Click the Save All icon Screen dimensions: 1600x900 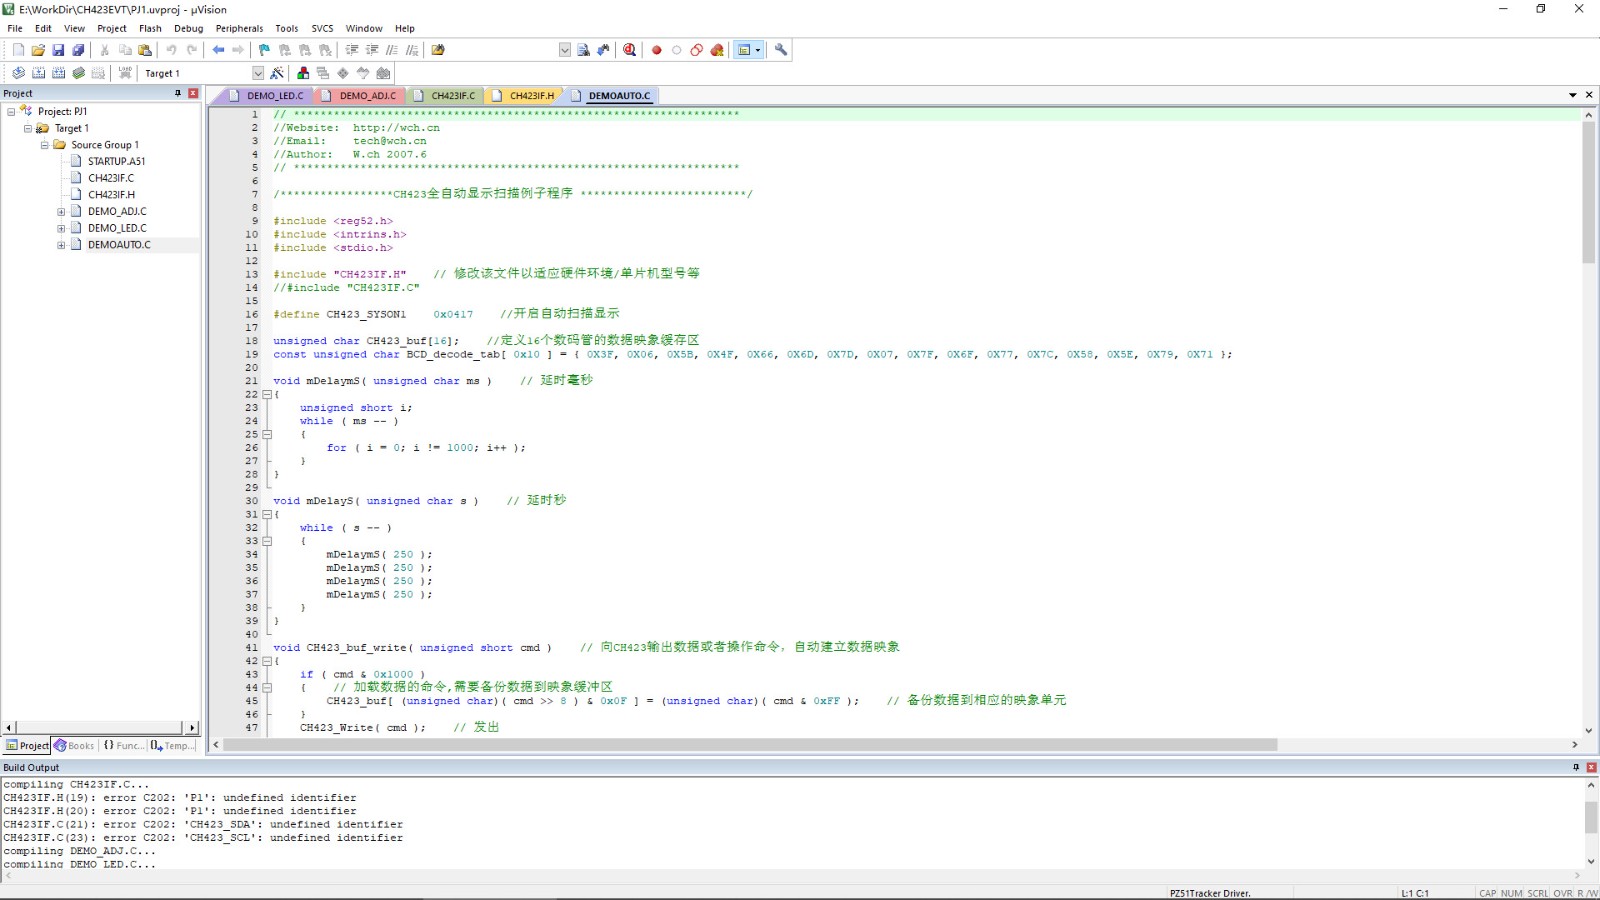pyautogui.click(x=78, y=50)
